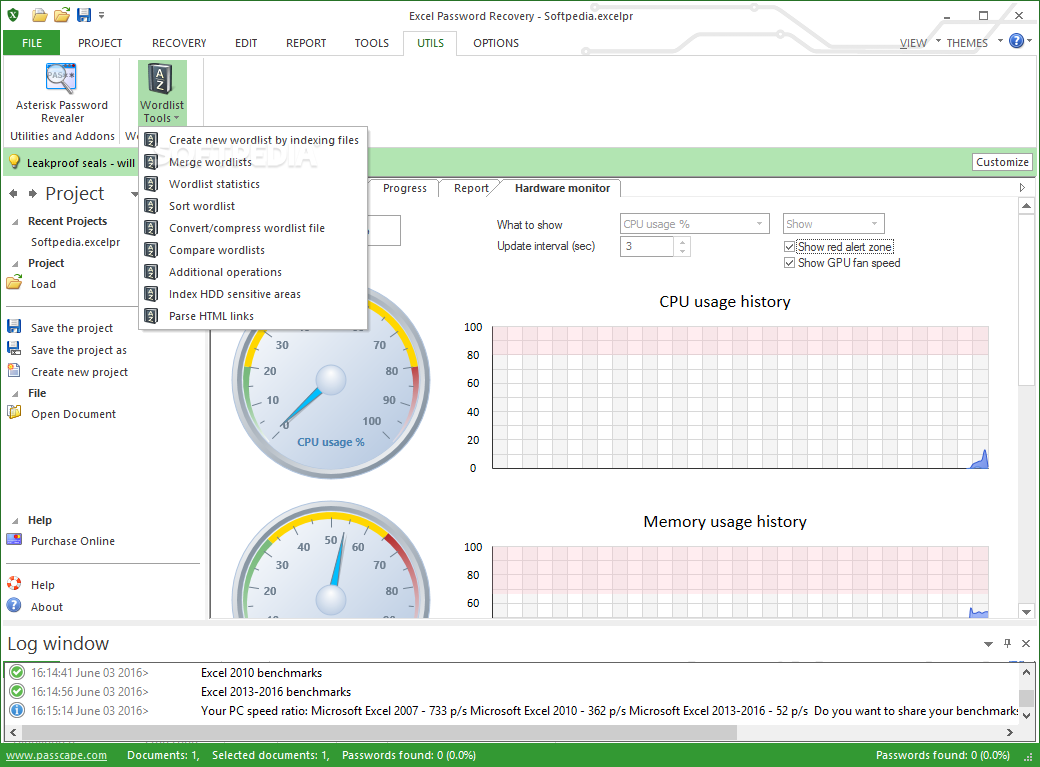
Task: Collapse the Recent Projects section
Action: [15, 222]
